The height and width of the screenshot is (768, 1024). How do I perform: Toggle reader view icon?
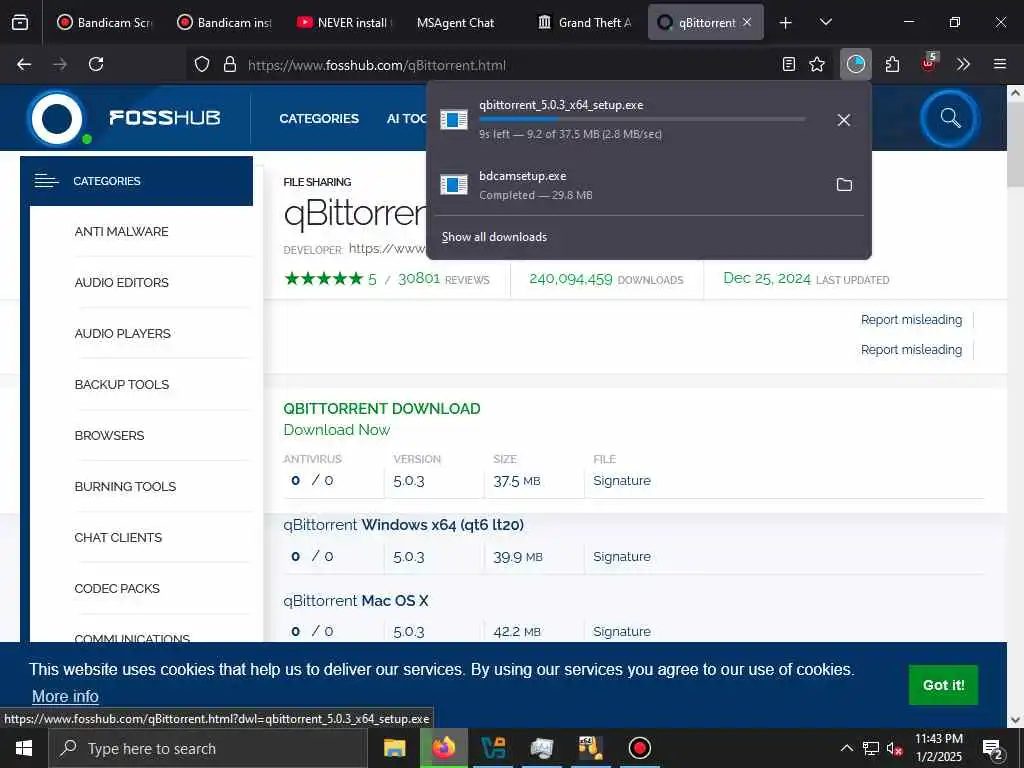click(x=789, y=64)
